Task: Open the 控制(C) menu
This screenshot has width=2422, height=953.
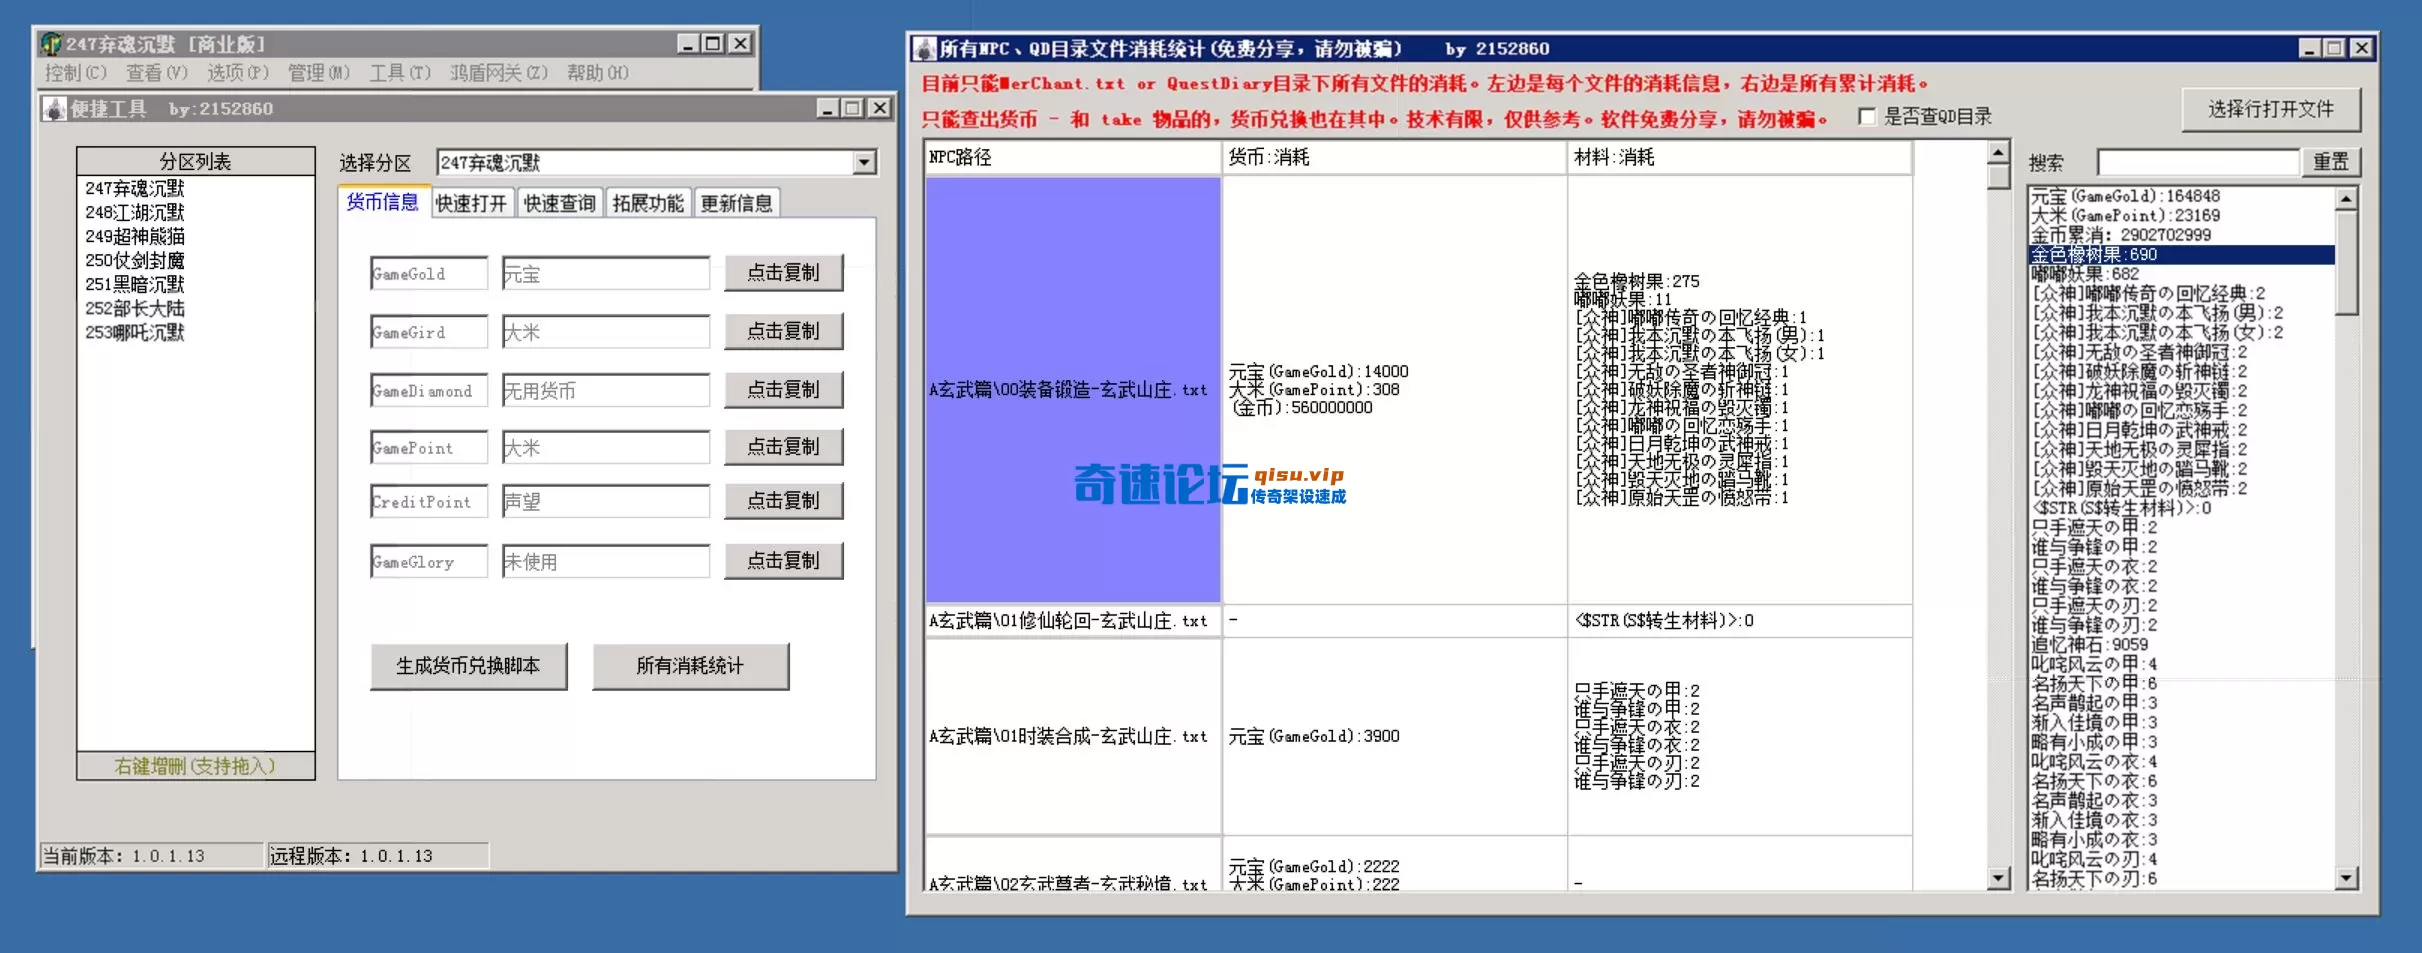Action: pyautogui.click(x=74, y=73)
